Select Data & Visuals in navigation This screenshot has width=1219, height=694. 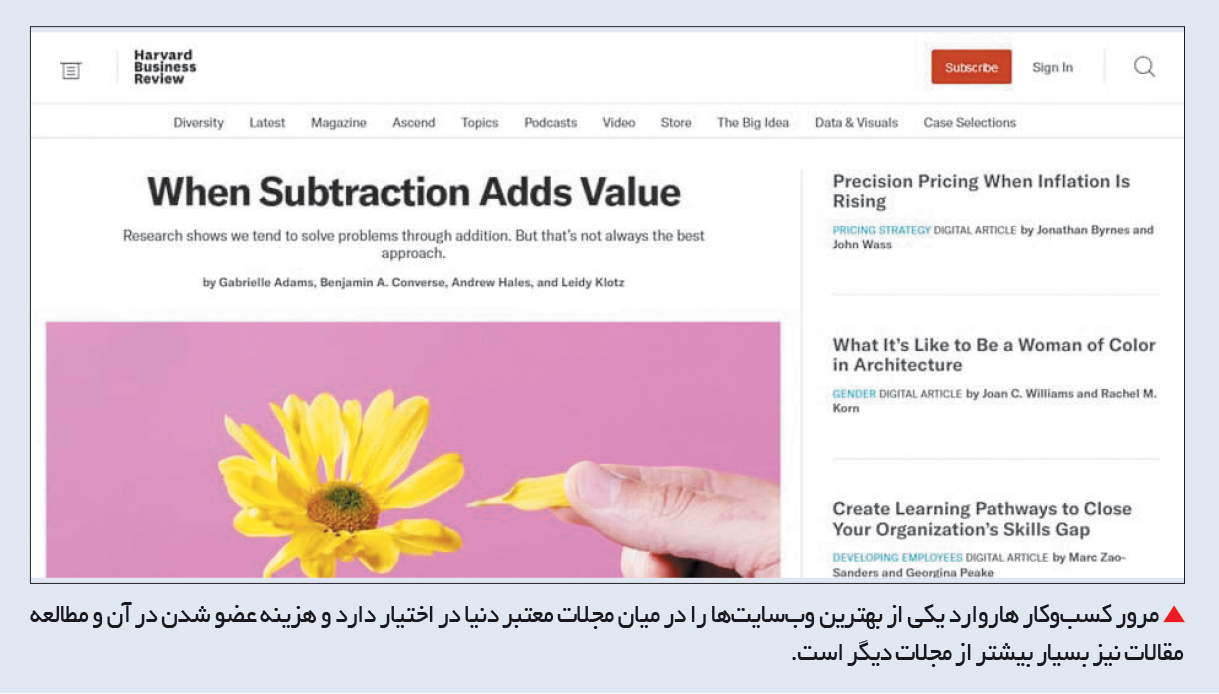click(x=856, y=123)
